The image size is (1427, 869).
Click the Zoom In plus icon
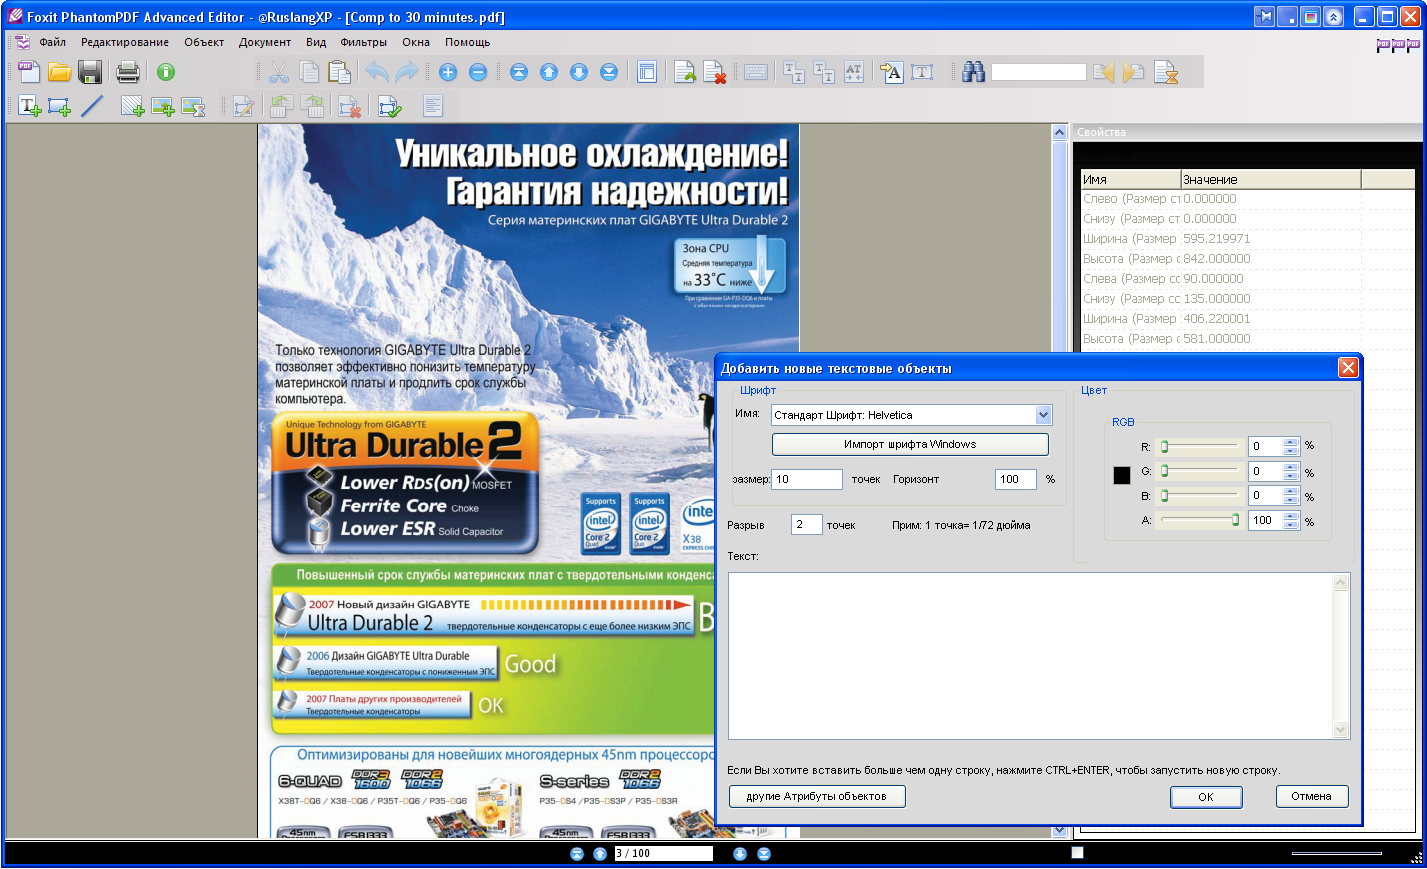click(x=448, y=72)
